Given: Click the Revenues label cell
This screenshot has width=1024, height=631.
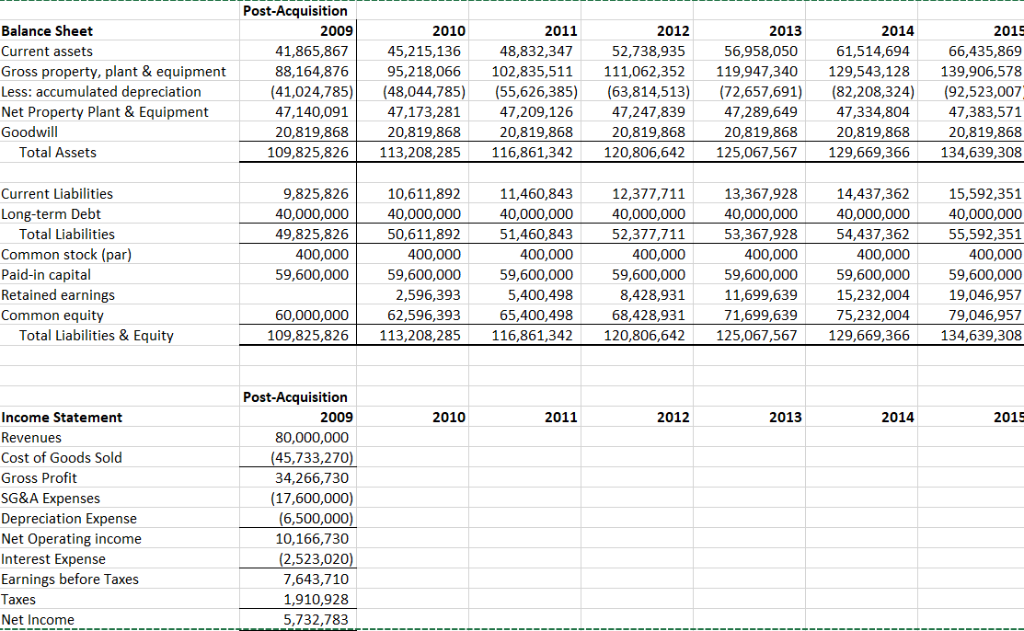Looking at the screenshot, I should pos(30,437).
